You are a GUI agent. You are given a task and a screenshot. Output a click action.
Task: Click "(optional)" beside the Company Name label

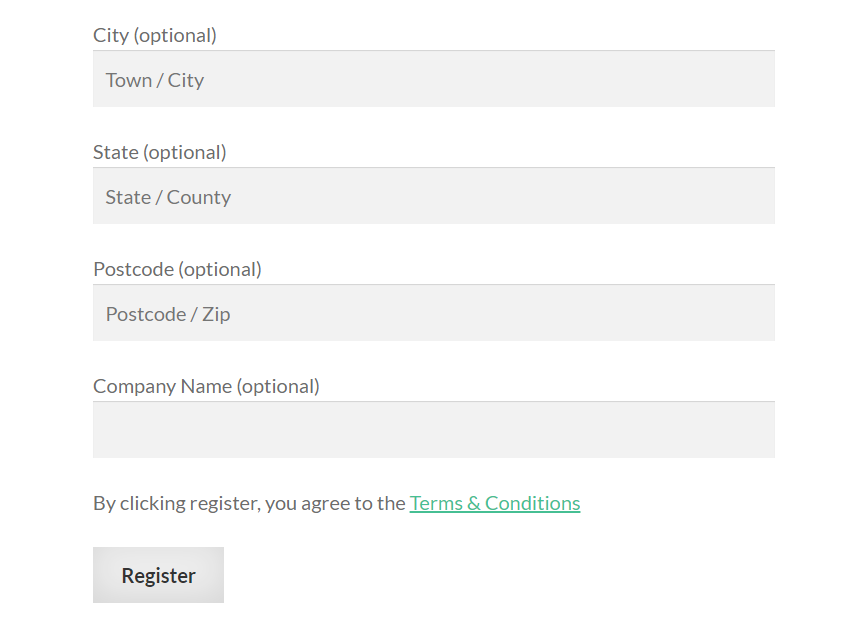(x=278, y=386)
